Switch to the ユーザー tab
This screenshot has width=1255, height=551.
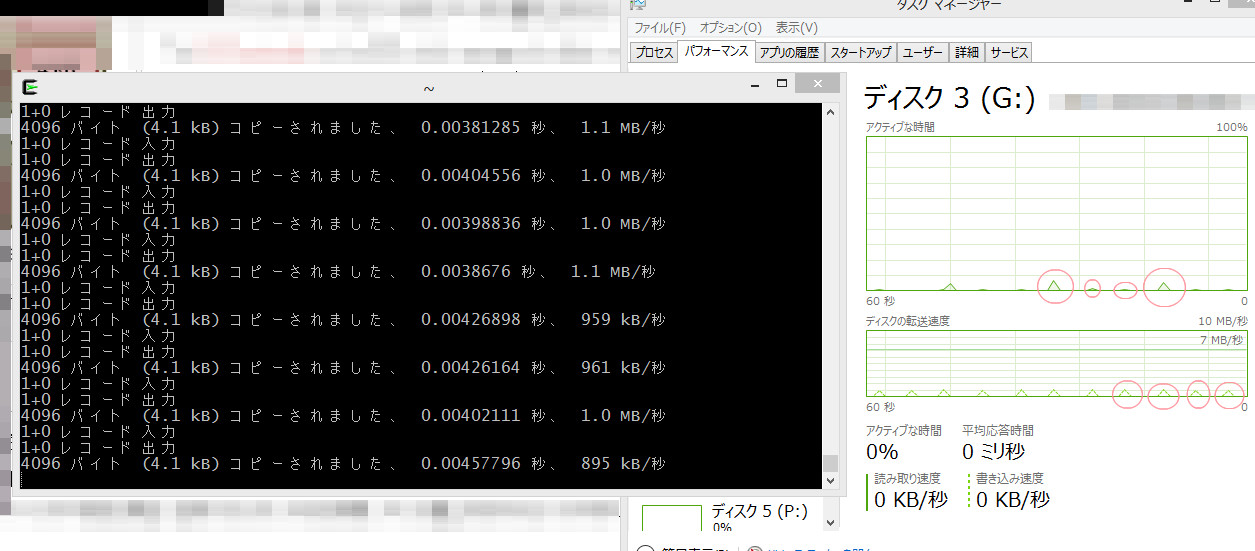coord(923,53)
